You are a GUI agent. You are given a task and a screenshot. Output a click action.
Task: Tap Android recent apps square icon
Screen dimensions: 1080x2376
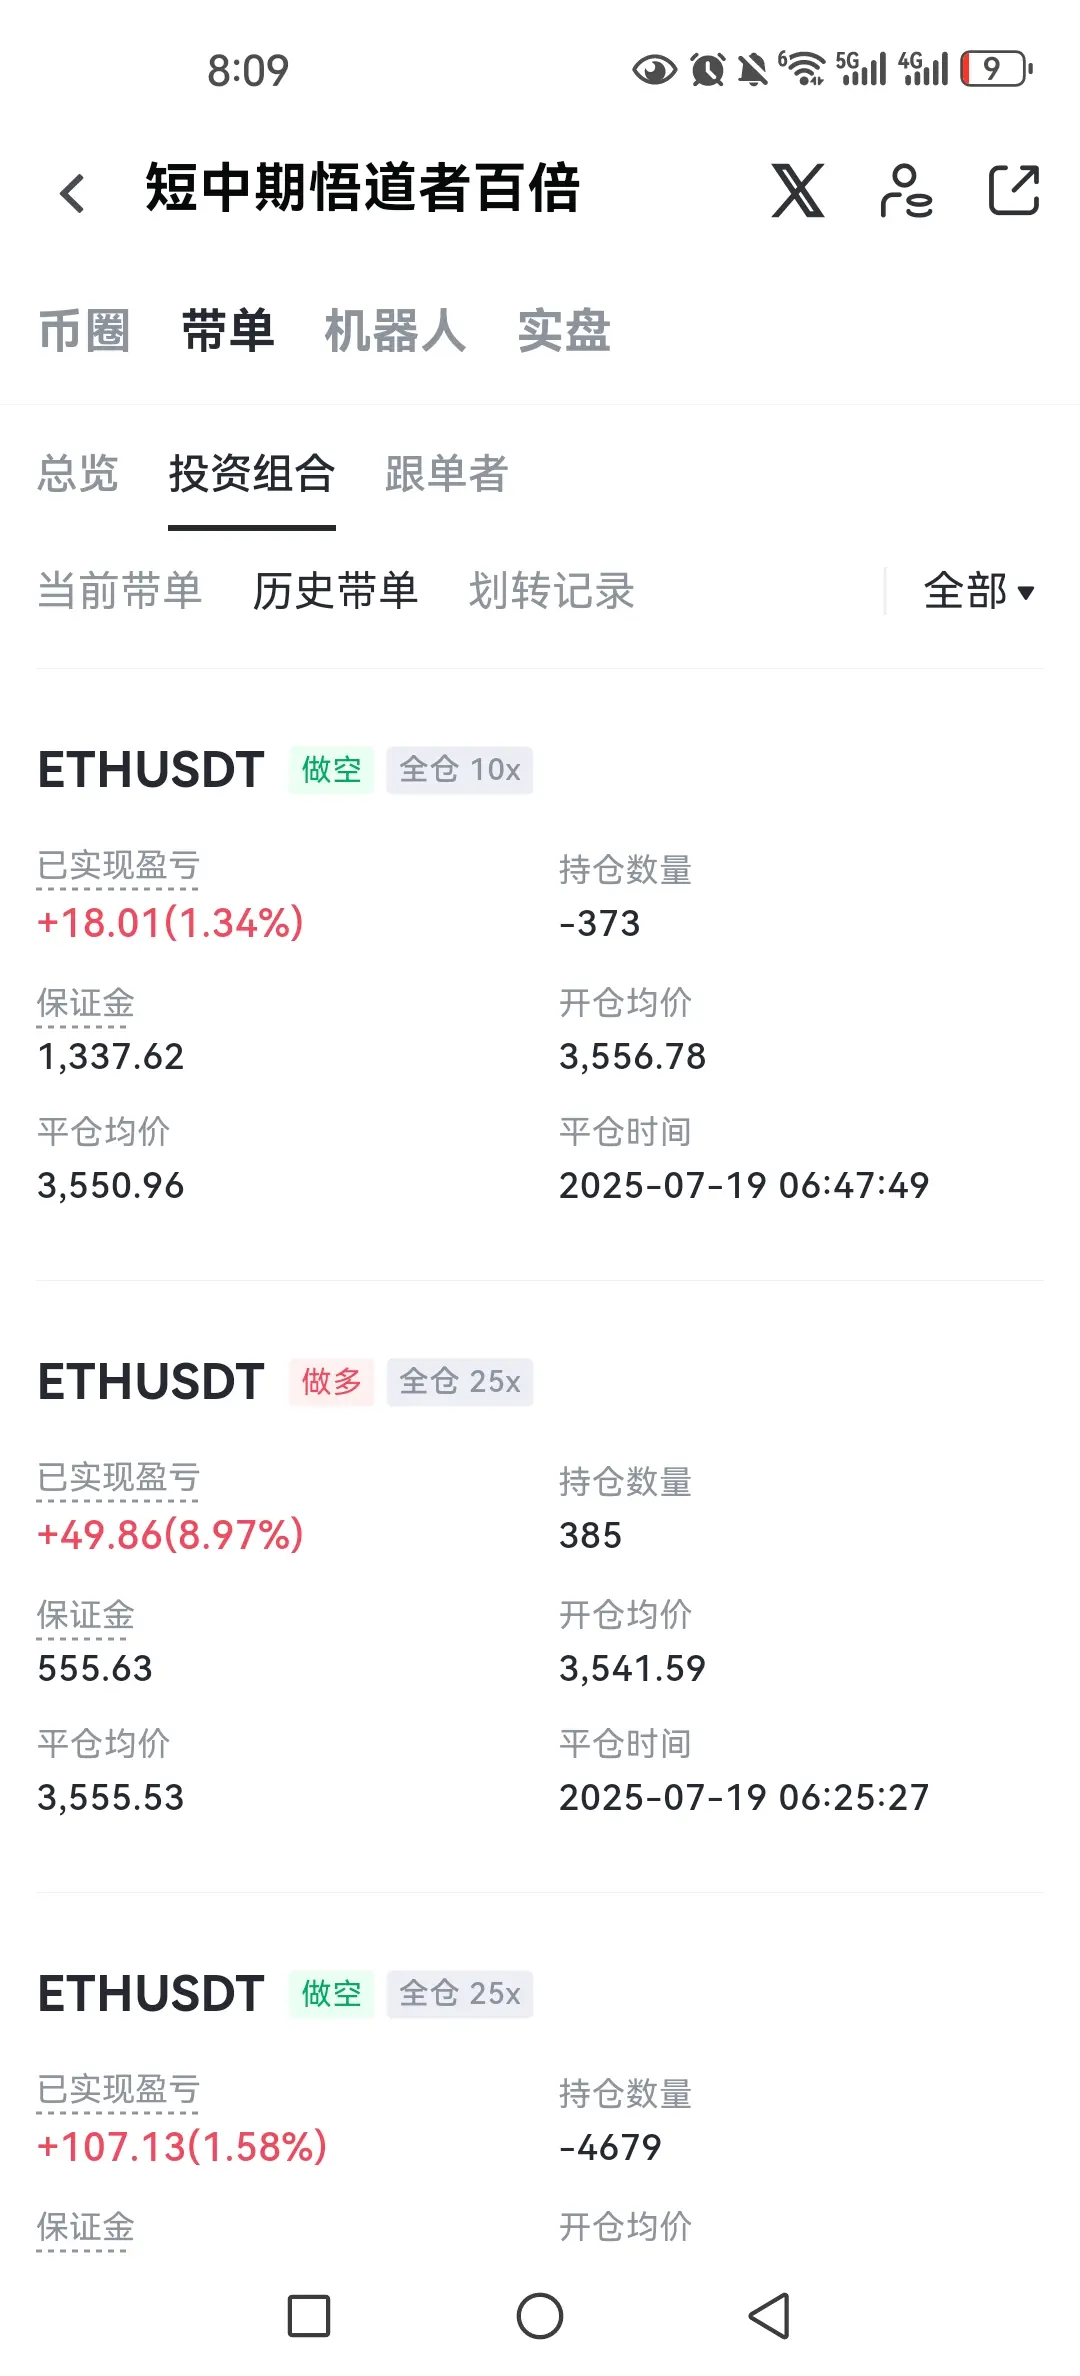pos(309,2316)
